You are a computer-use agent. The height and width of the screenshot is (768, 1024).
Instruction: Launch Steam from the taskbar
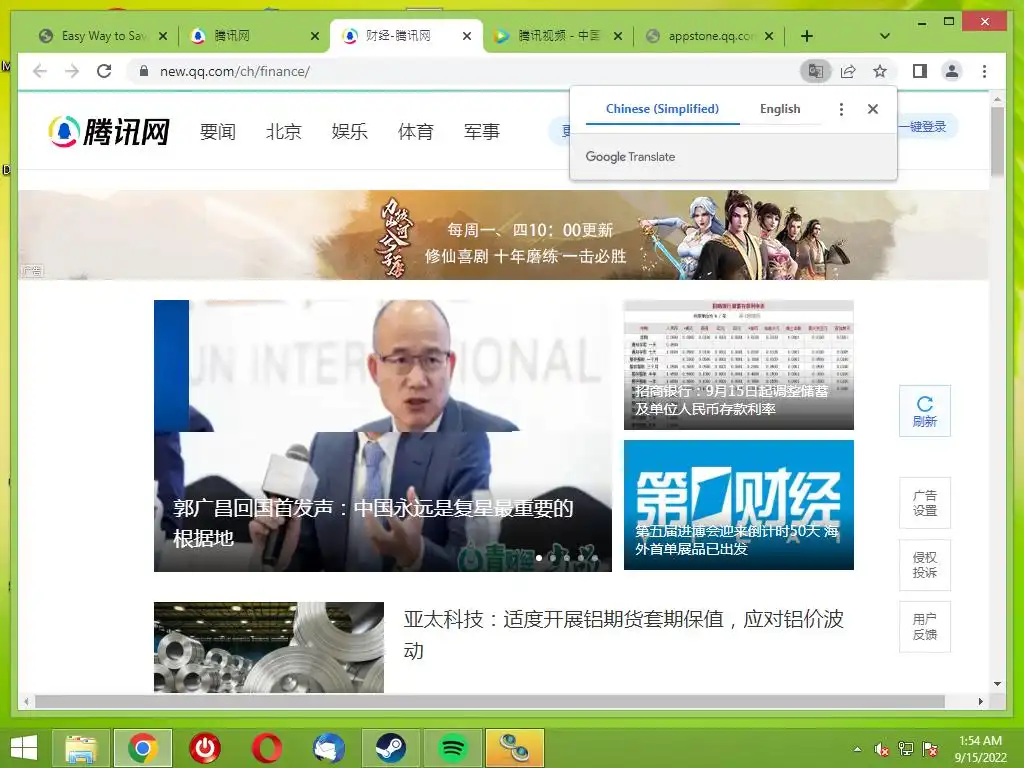point(391,748)
